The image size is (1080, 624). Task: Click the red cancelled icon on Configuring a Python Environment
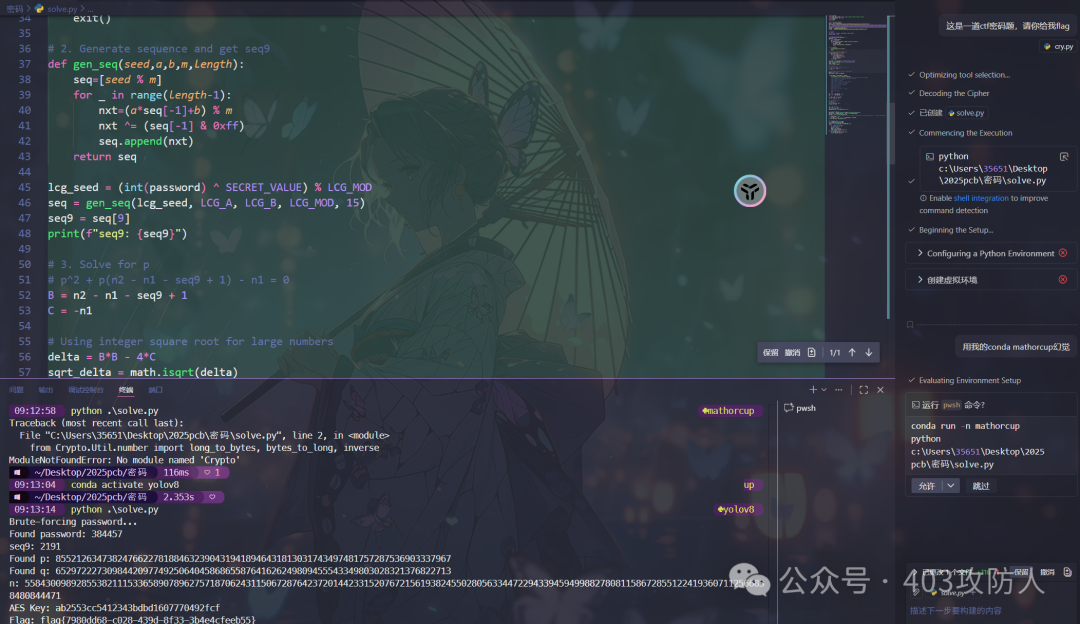point(1063,253)
